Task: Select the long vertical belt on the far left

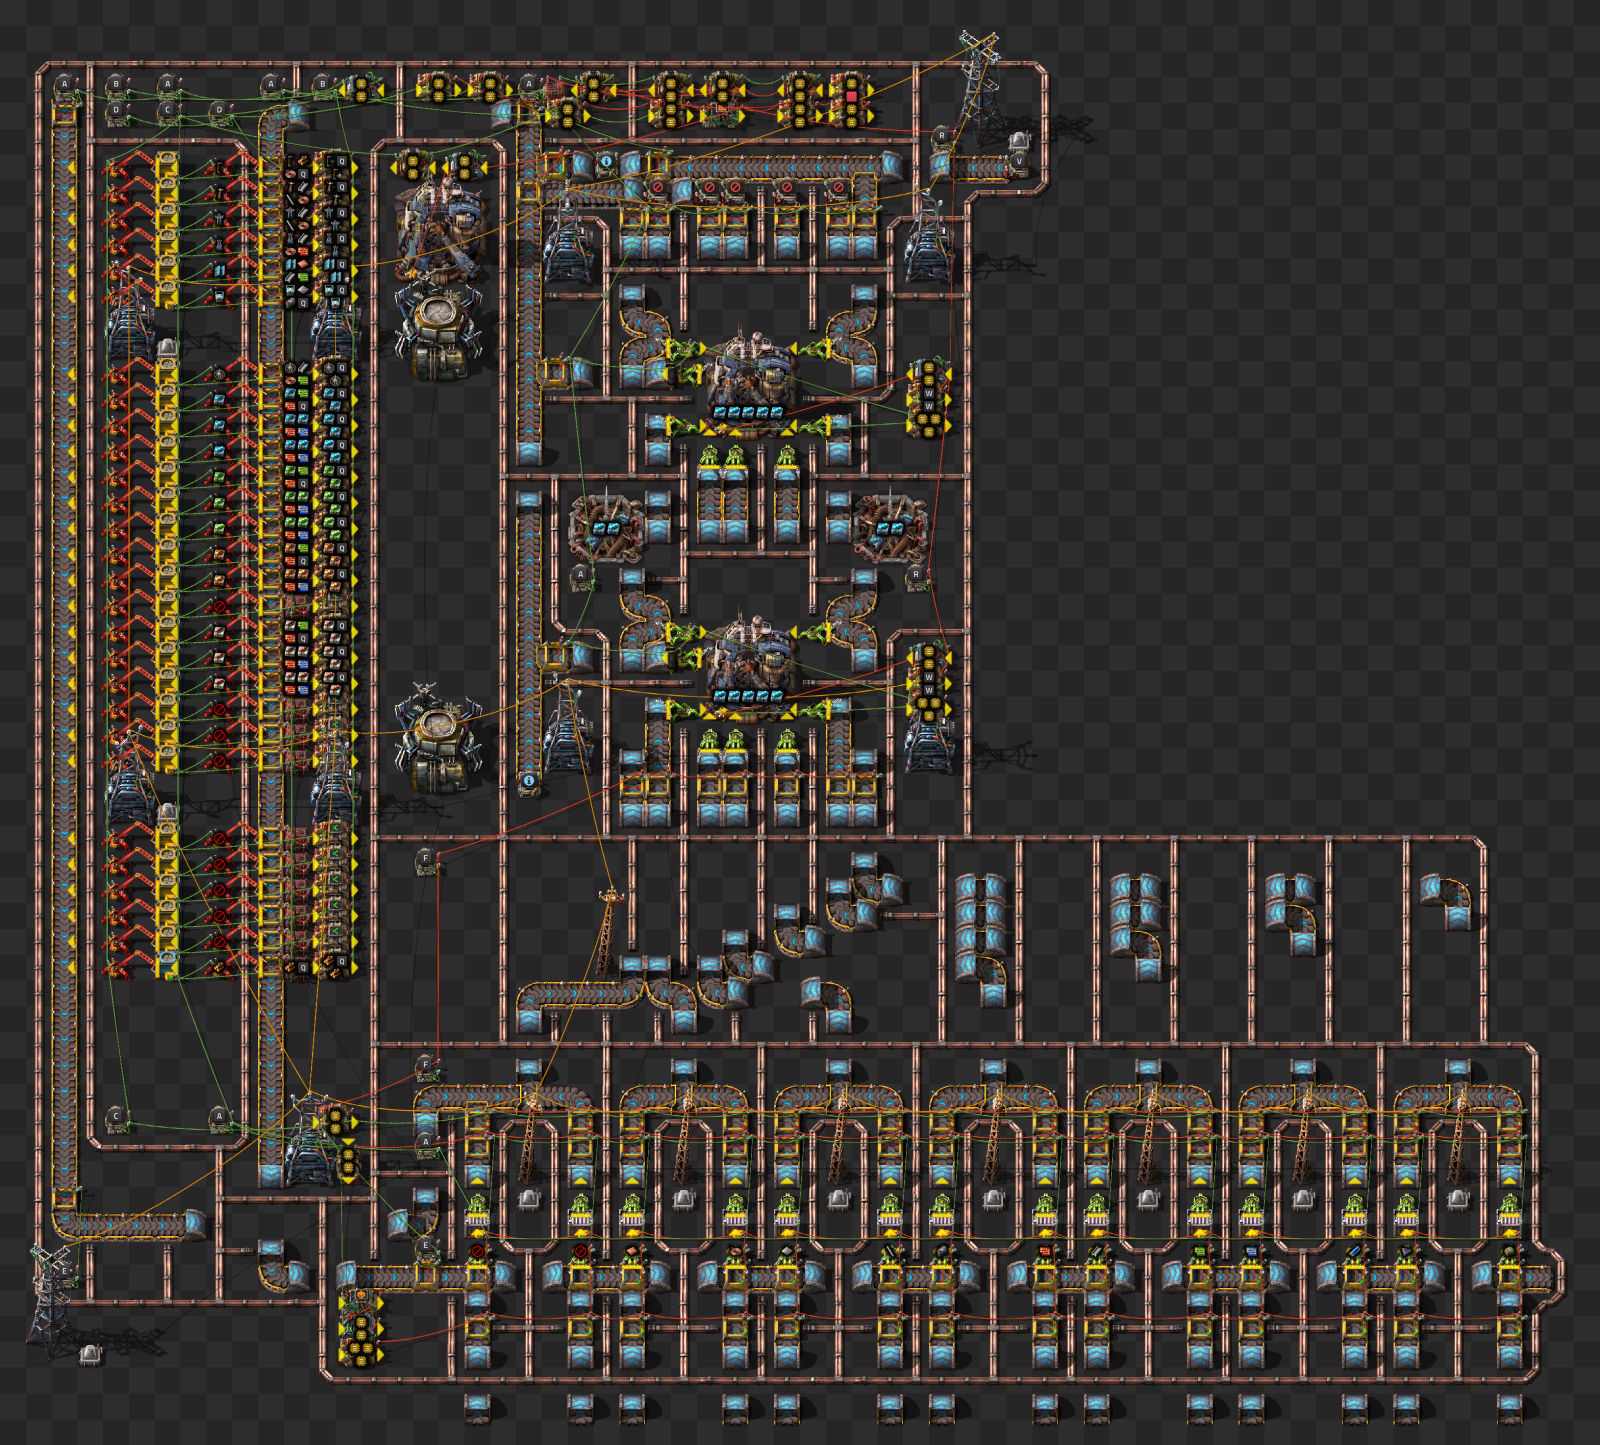Action: [65, 650]
